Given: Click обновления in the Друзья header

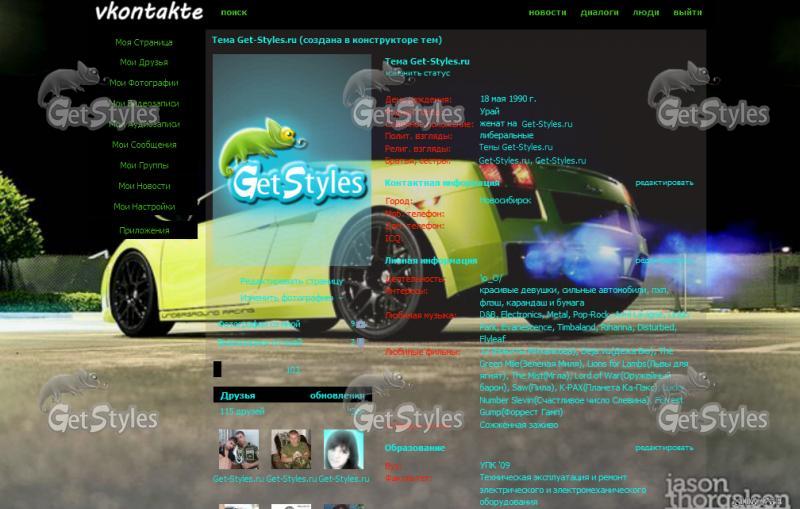Looking at the screenshot, I should (337, 395).
